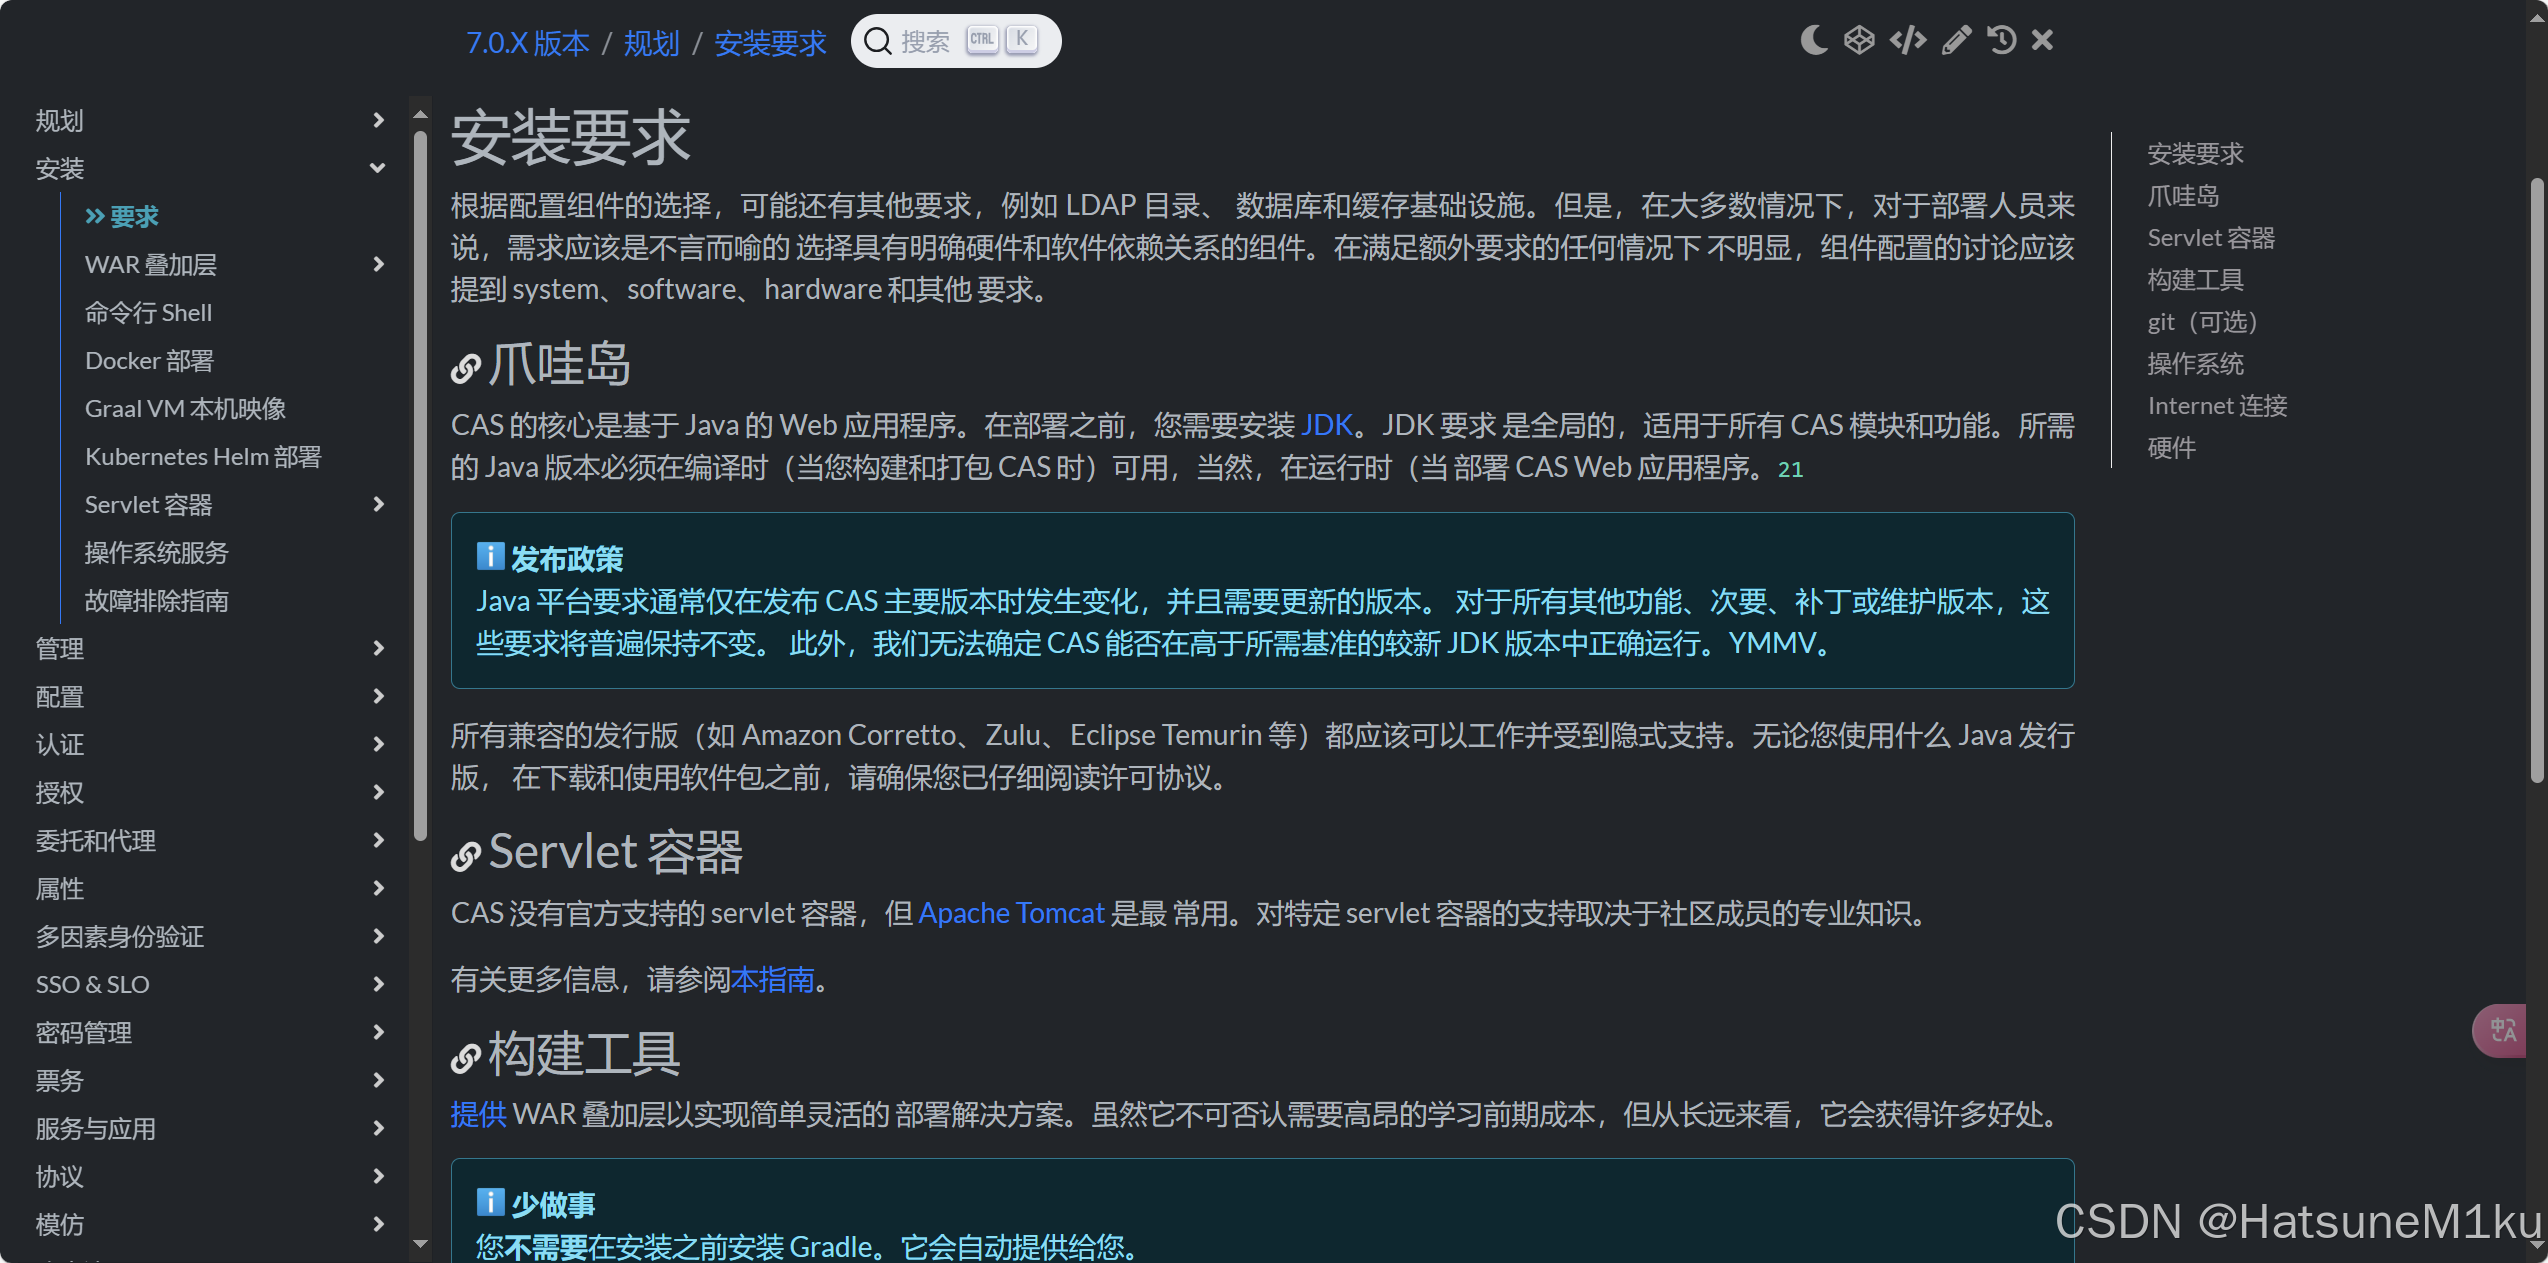Click the 7.0.X 版本 breadcrumb link
The image size is (2548, 1263).
coord(527,43)
